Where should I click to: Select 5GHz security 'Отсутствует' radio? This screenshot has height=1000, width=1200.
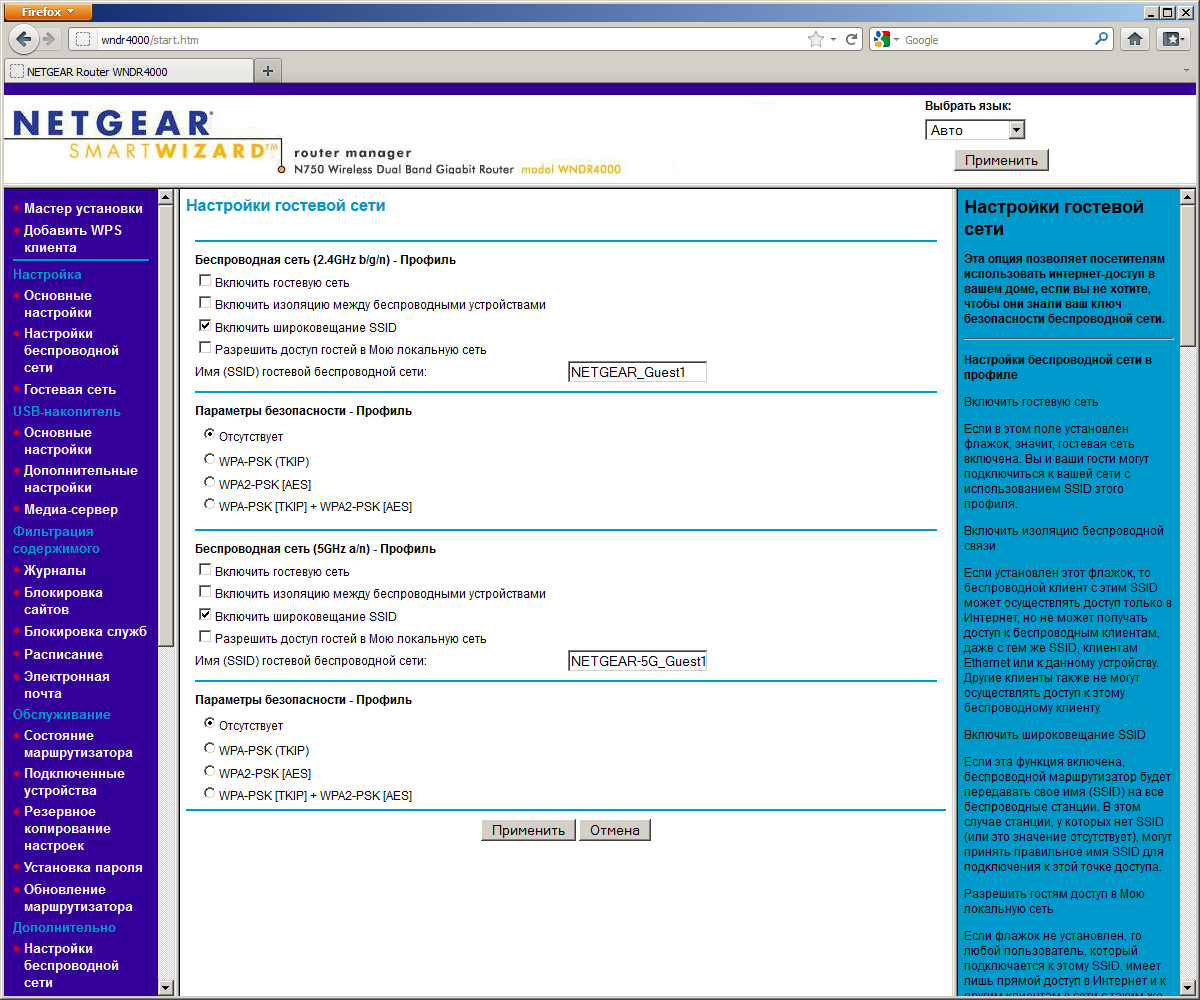point(209,724)
